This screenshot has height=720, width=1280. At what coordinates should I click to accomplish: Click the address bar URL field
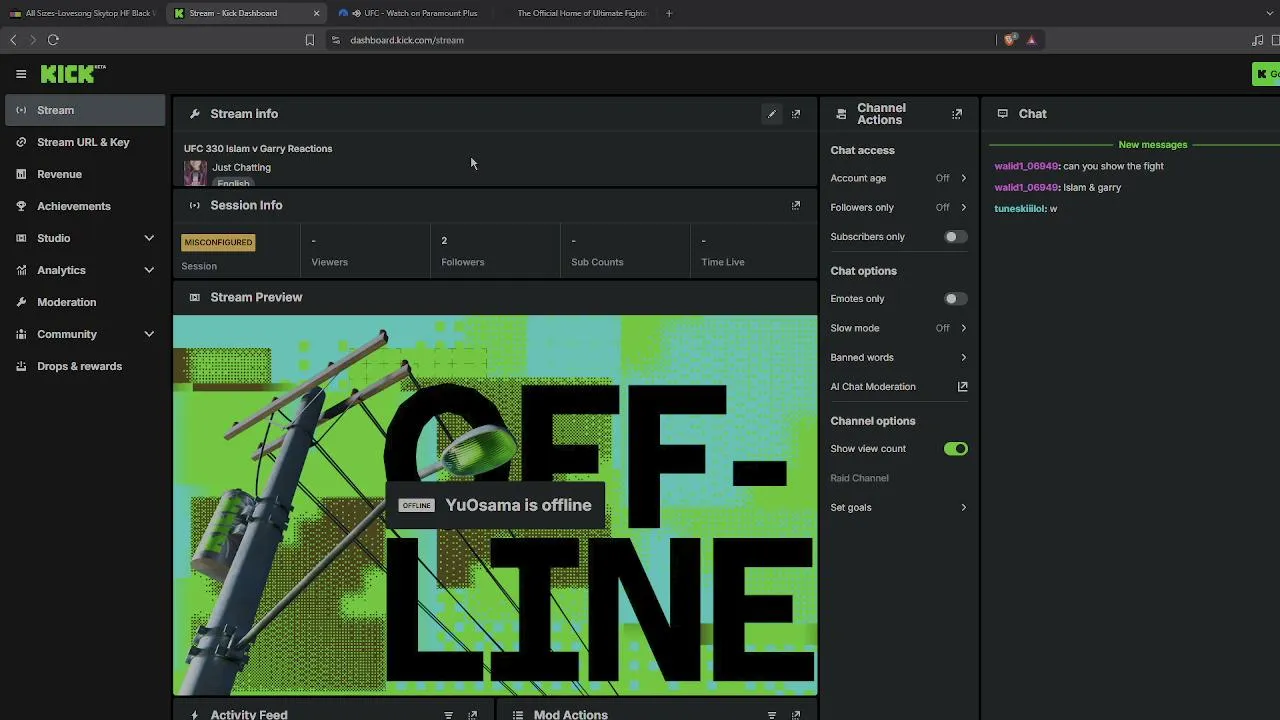pyautogui.click(x=660, y=40)
